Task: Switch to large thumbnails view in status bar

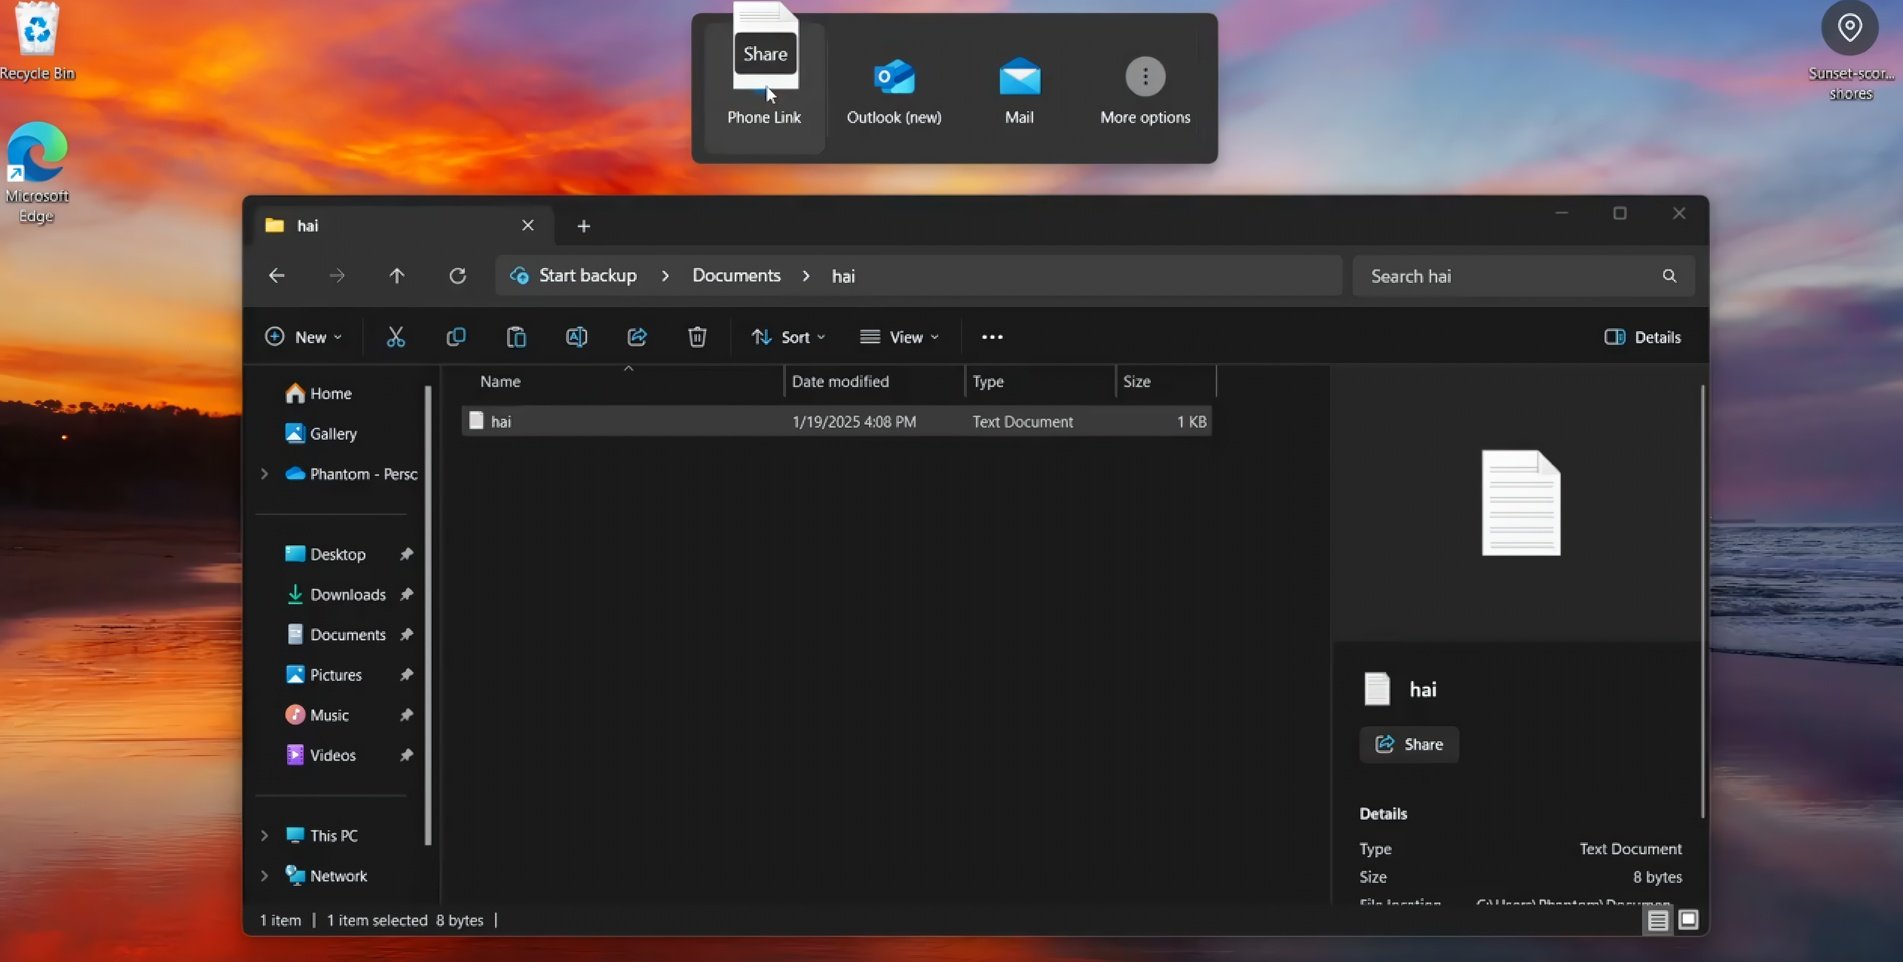Action: pos(1688,920)
